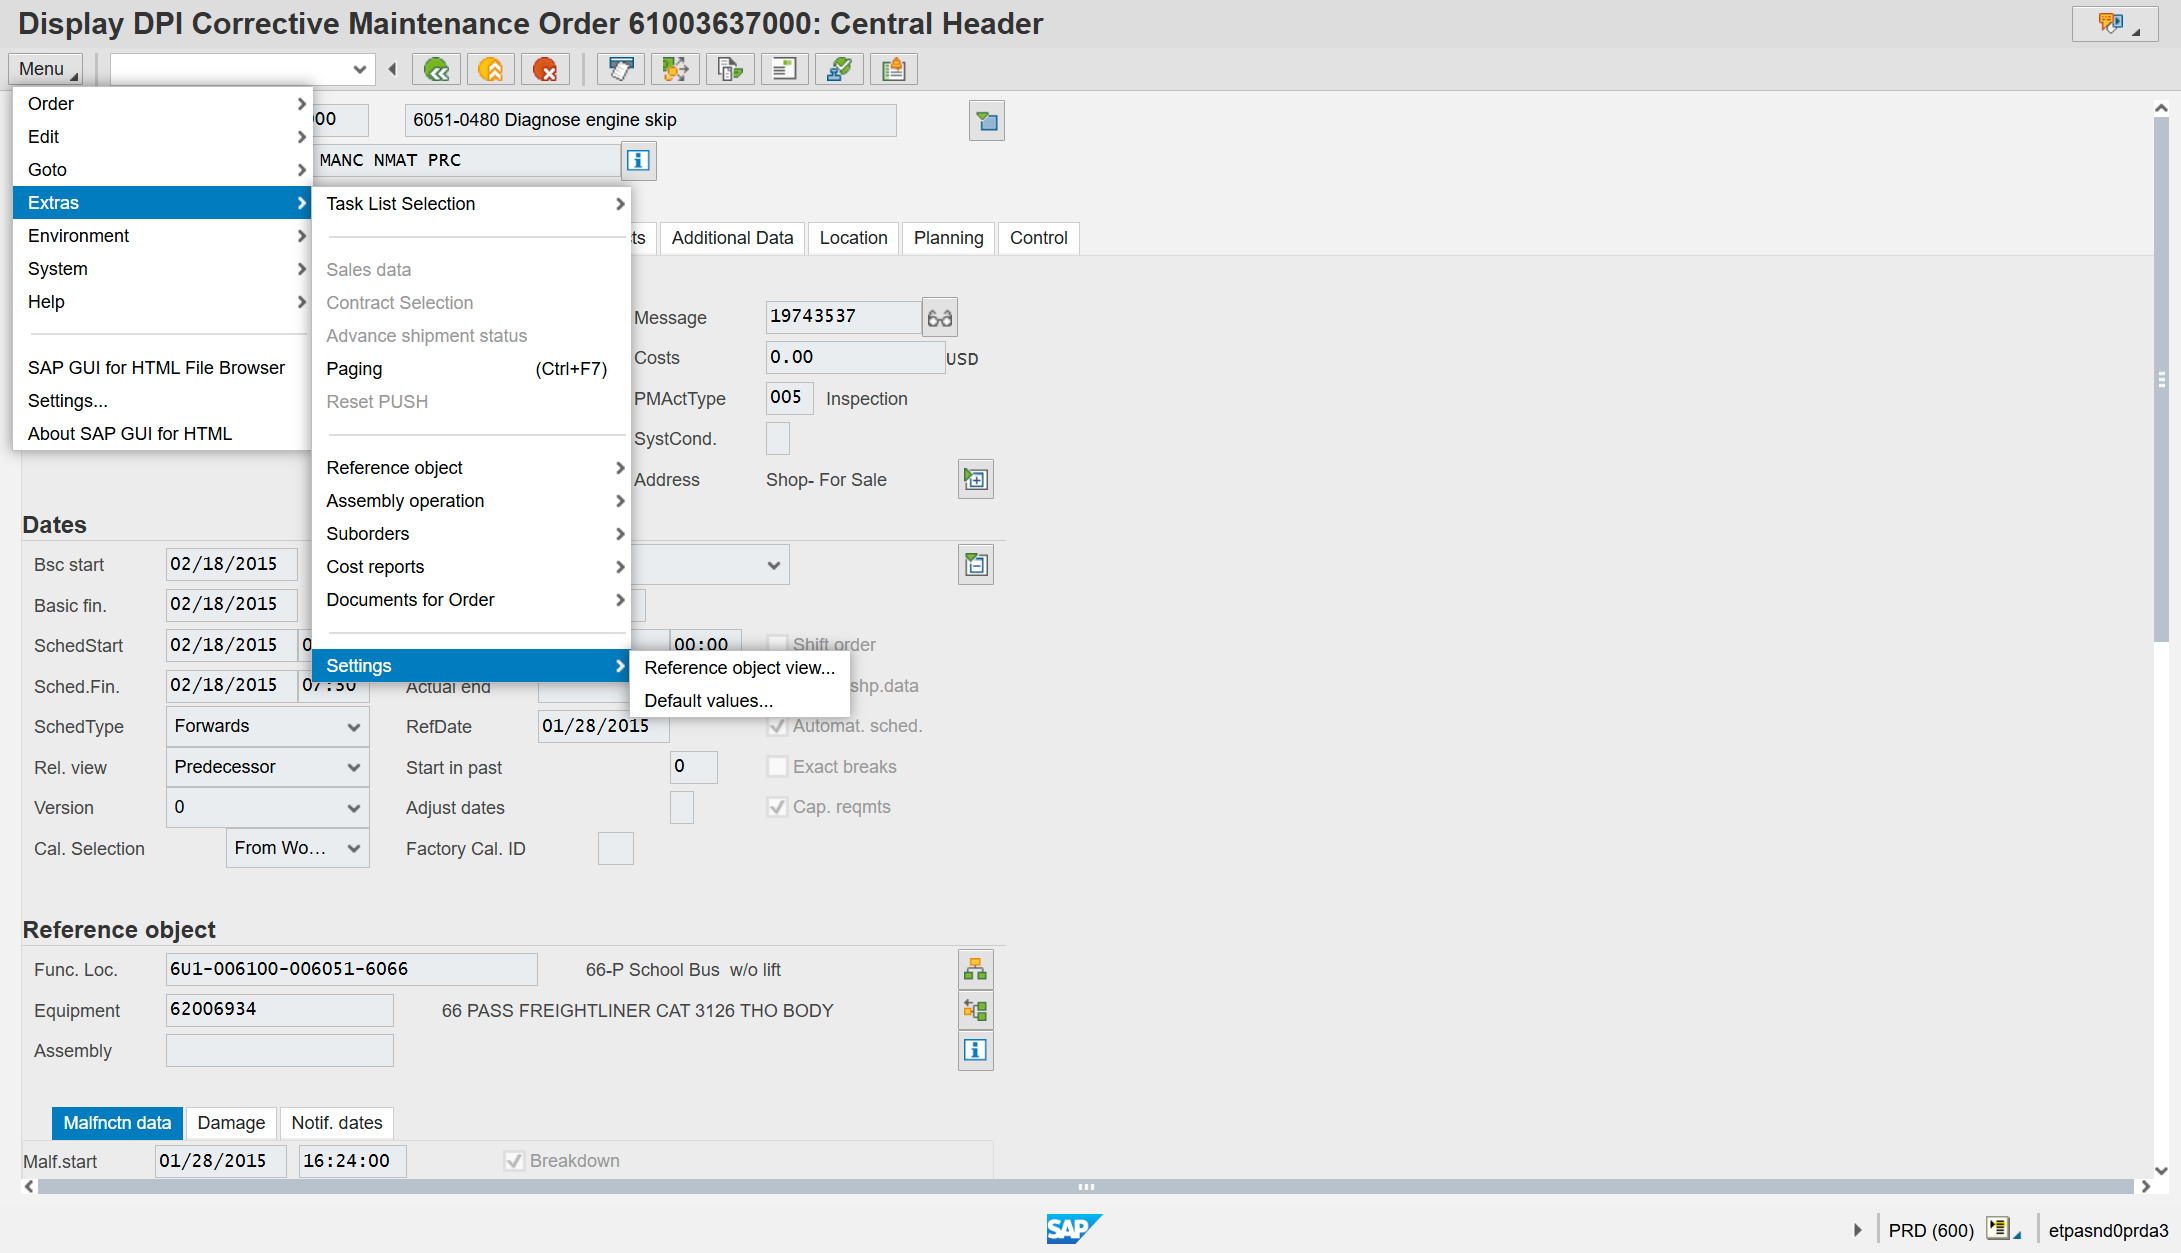Open the empty dropdown right of Bsc start
Screen dimensions: 2181x1253
coord(773,565)
